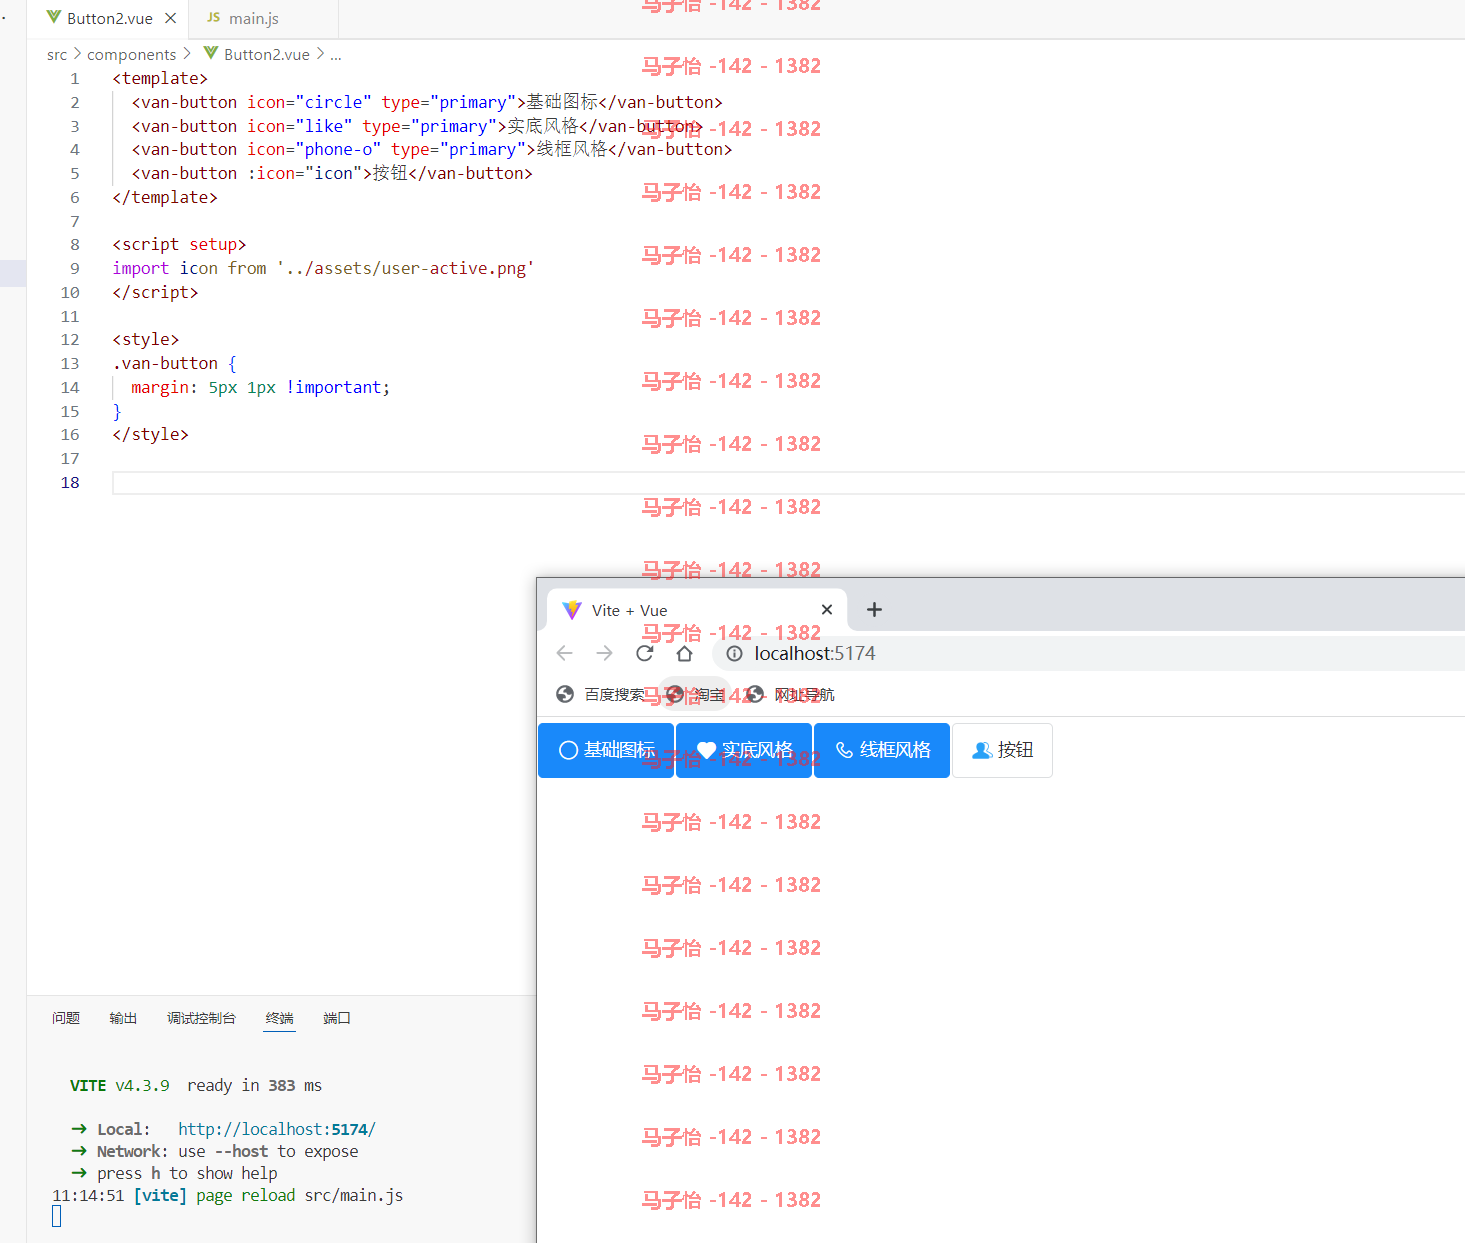Click line number 9 in editor gutter
The image size is (1465, 1243).
(x=74, y=268)
